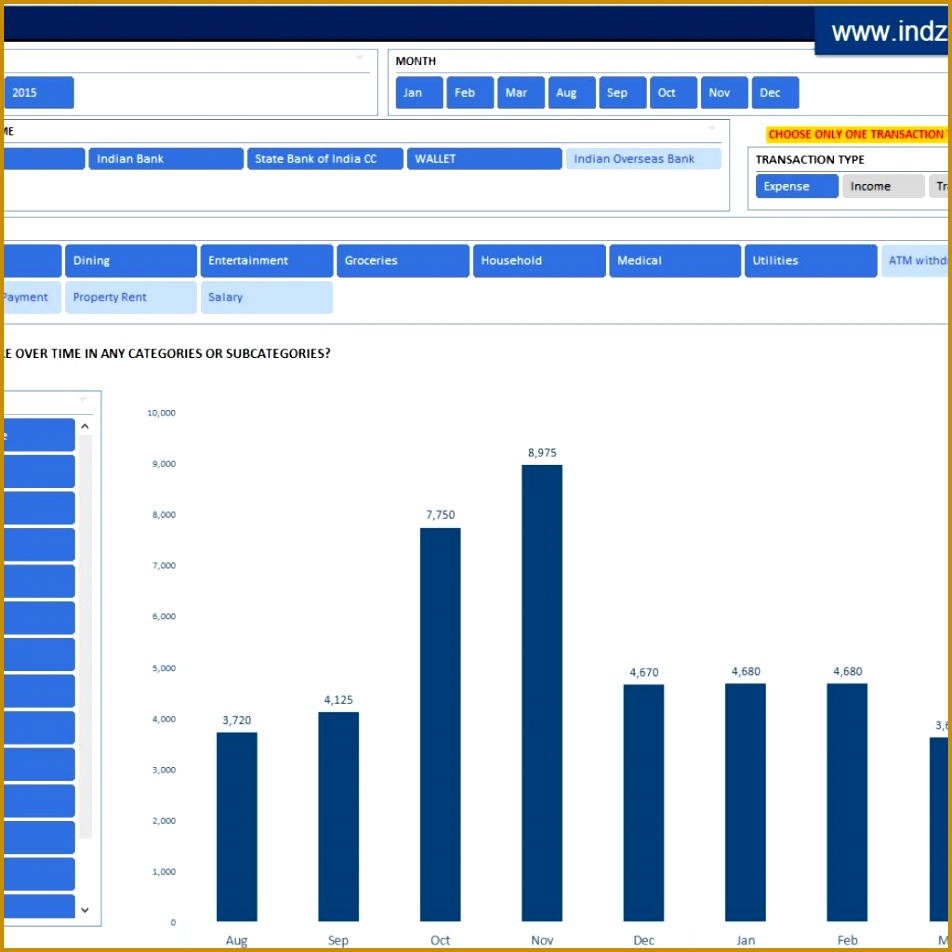The image size is (952, 952).
Task: Click the 7,750 data label
Action: 440,515
